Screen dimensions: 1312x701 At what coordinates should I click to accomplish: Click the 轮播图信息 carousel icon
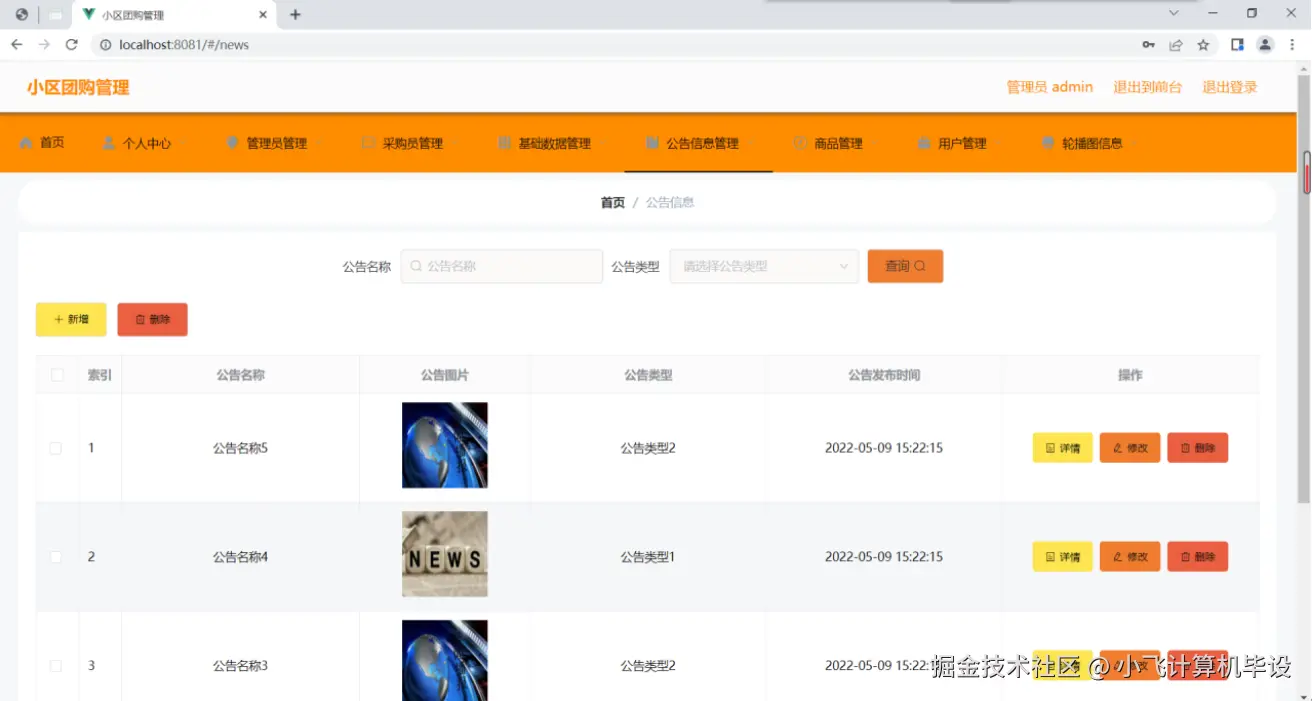click(1047, 142)
